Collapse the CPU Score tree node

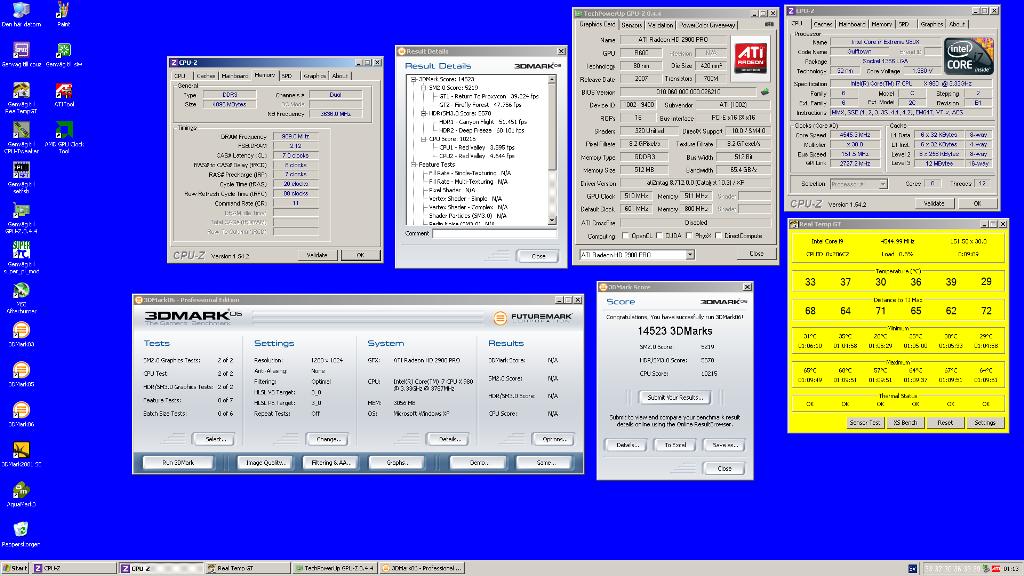(423, 138)
